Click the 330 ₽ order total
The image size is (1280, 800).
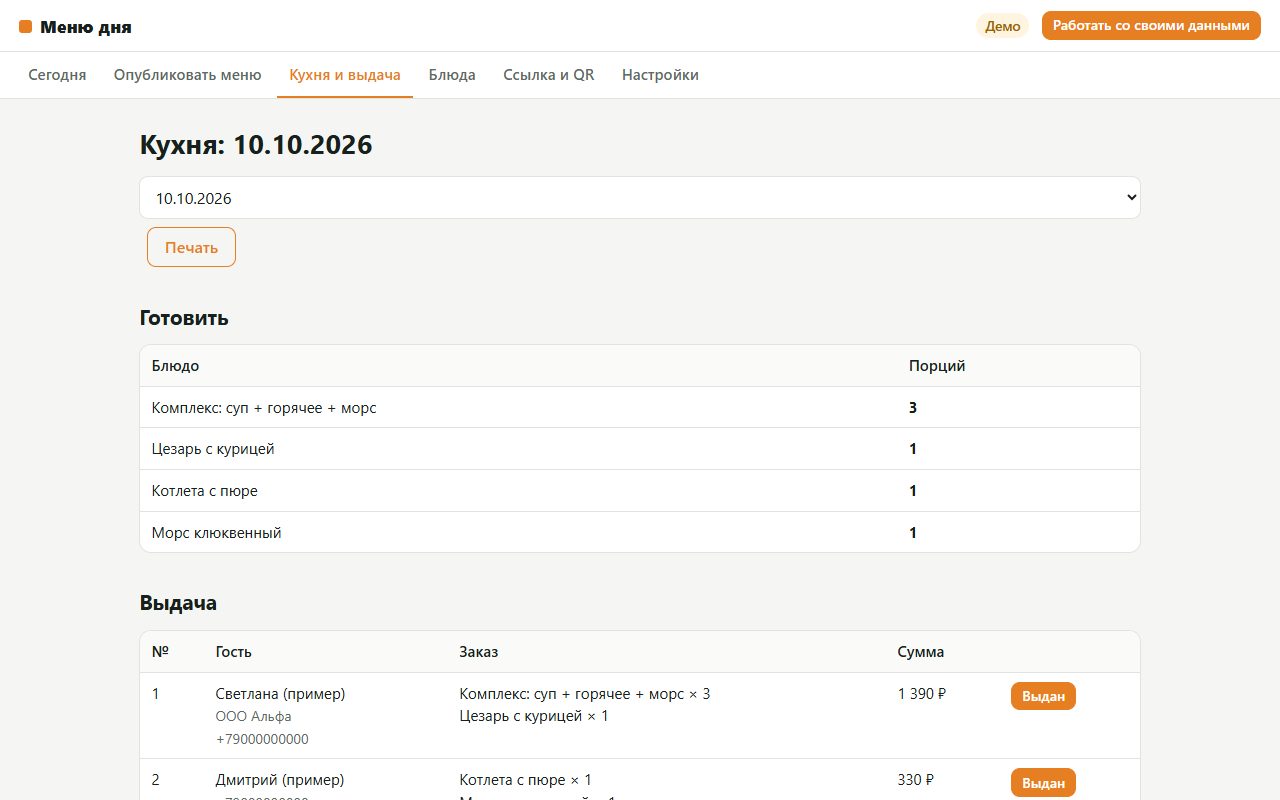coord(916,780)
